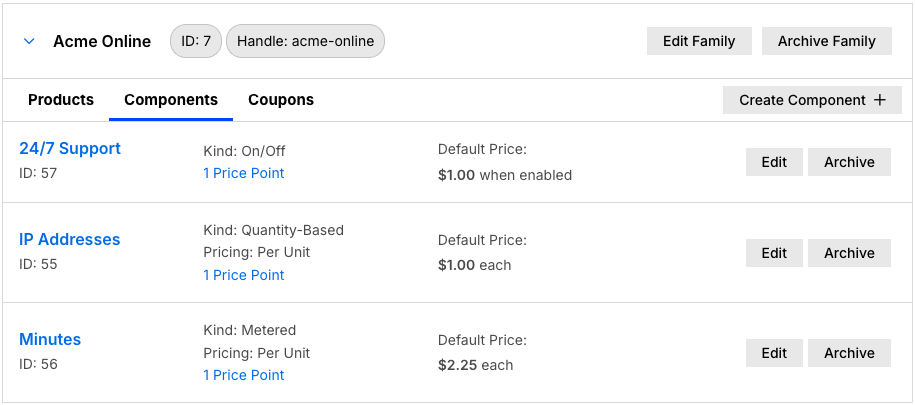Open the 24/7 Support component link
This screenshot has width=915, height=405.
(70, 149)
